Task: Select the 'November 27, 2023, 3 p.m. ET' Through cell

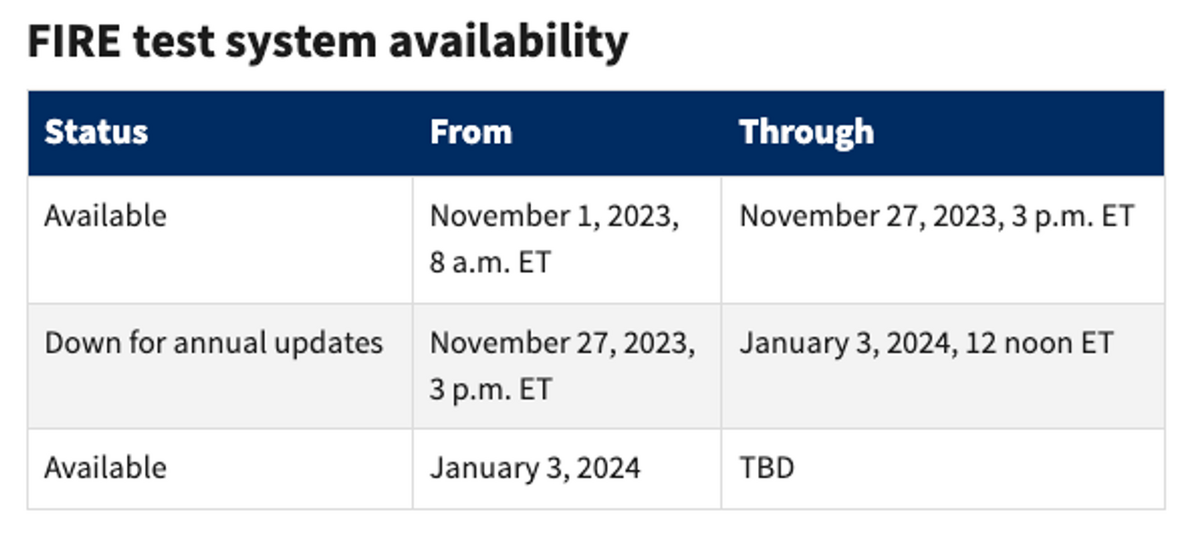Action: pyautogui.click(x=936, y=216)
